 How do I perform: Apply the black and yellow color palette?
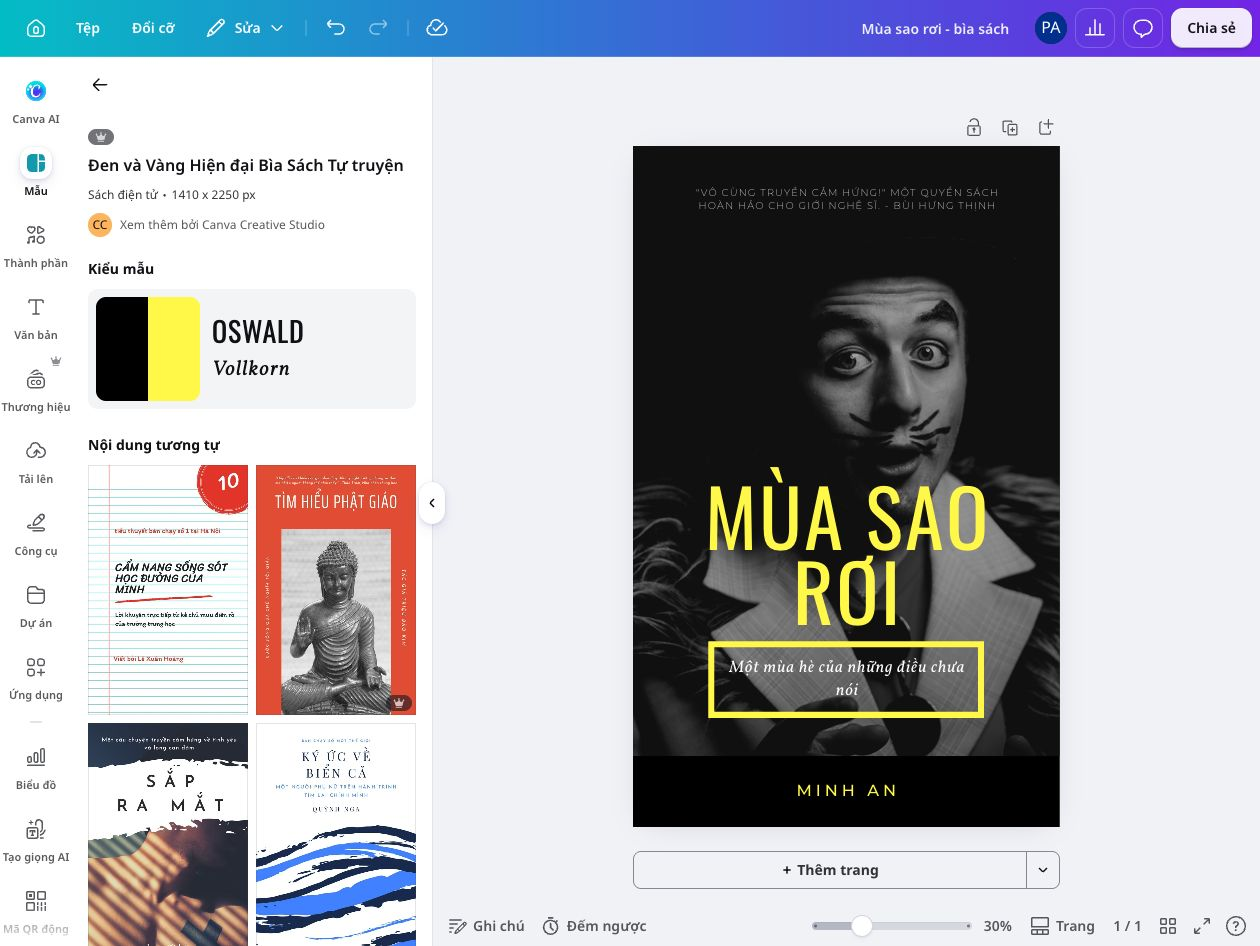point(148,349)
